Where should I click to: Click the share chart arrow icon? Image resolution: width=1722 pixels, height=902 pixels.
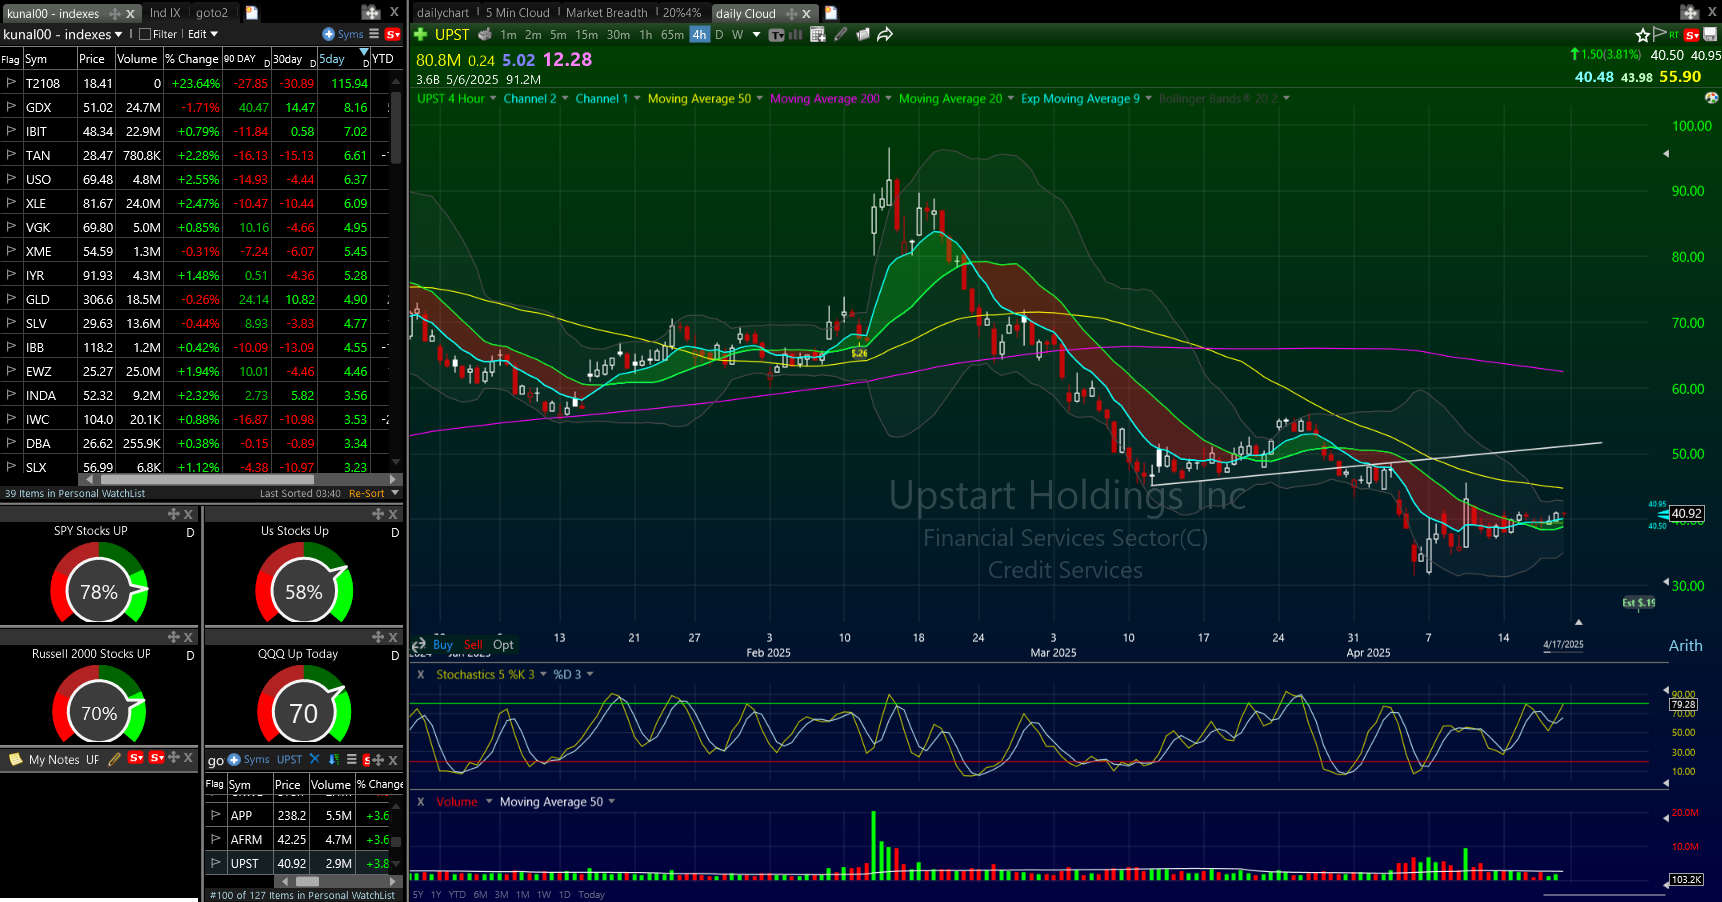[885, 34]
